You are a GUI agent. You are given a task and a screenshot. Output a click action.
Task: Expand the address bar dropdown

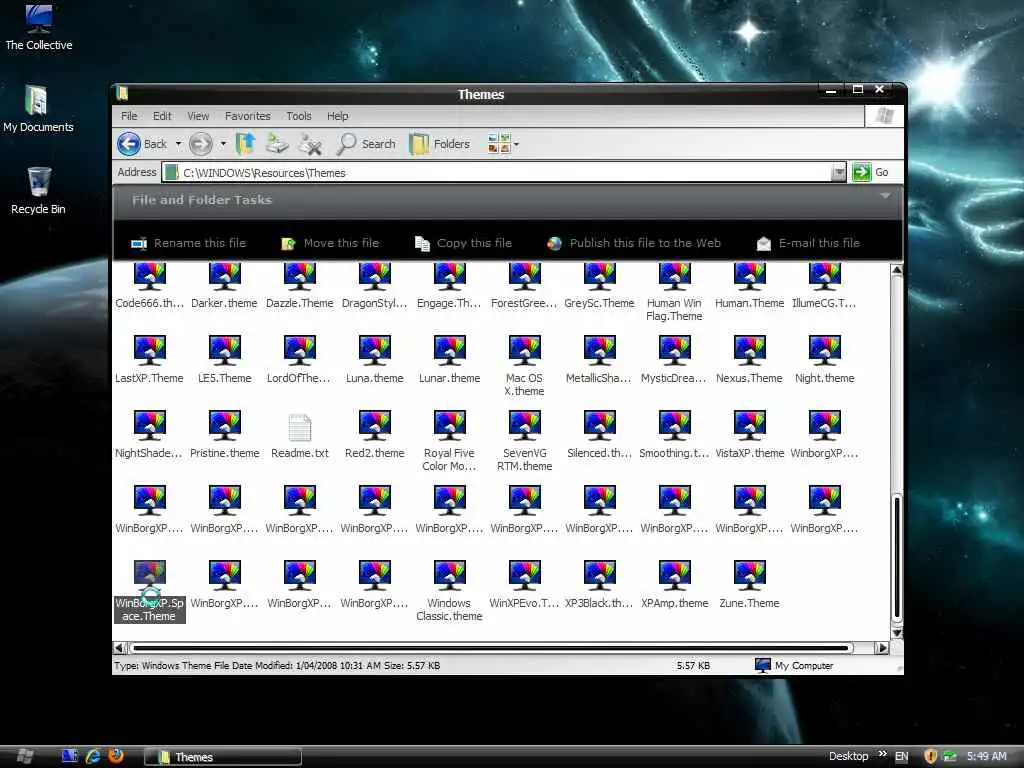point(839,172)
